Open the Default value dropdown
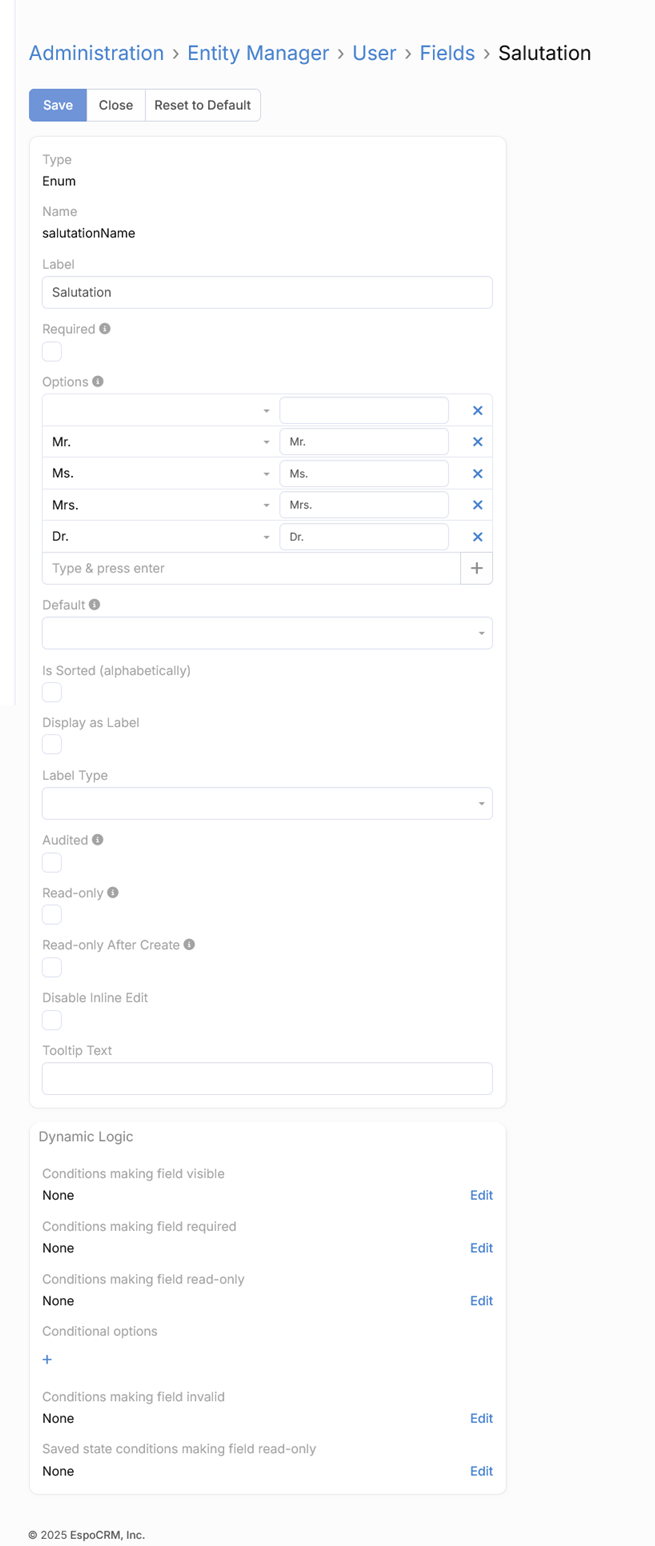This screenshot has width=655, height=1546. coord(267,633)
